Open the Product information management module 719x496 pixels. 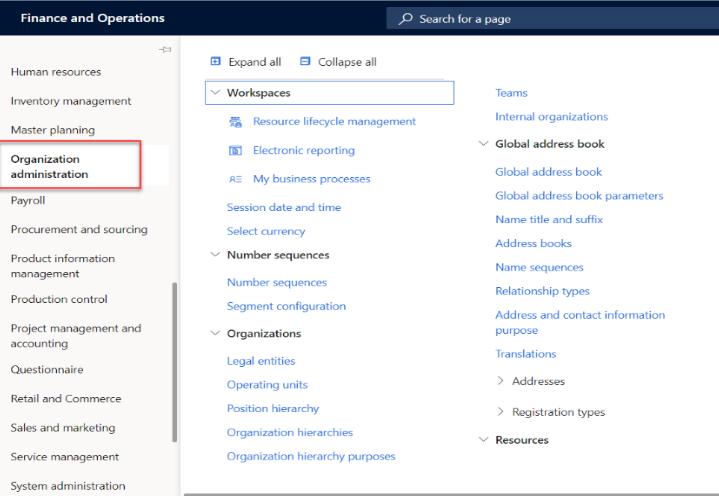(x=63, y=266)
